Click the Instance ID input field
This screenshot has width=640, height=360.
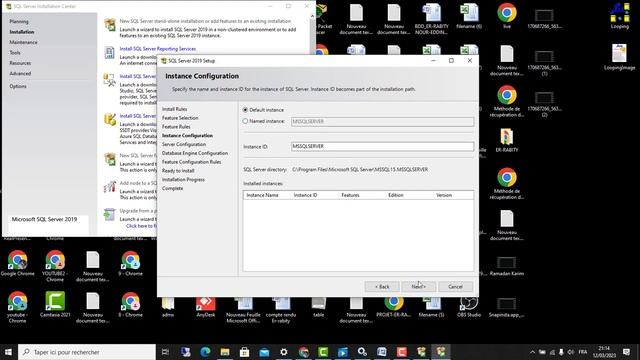382,146
